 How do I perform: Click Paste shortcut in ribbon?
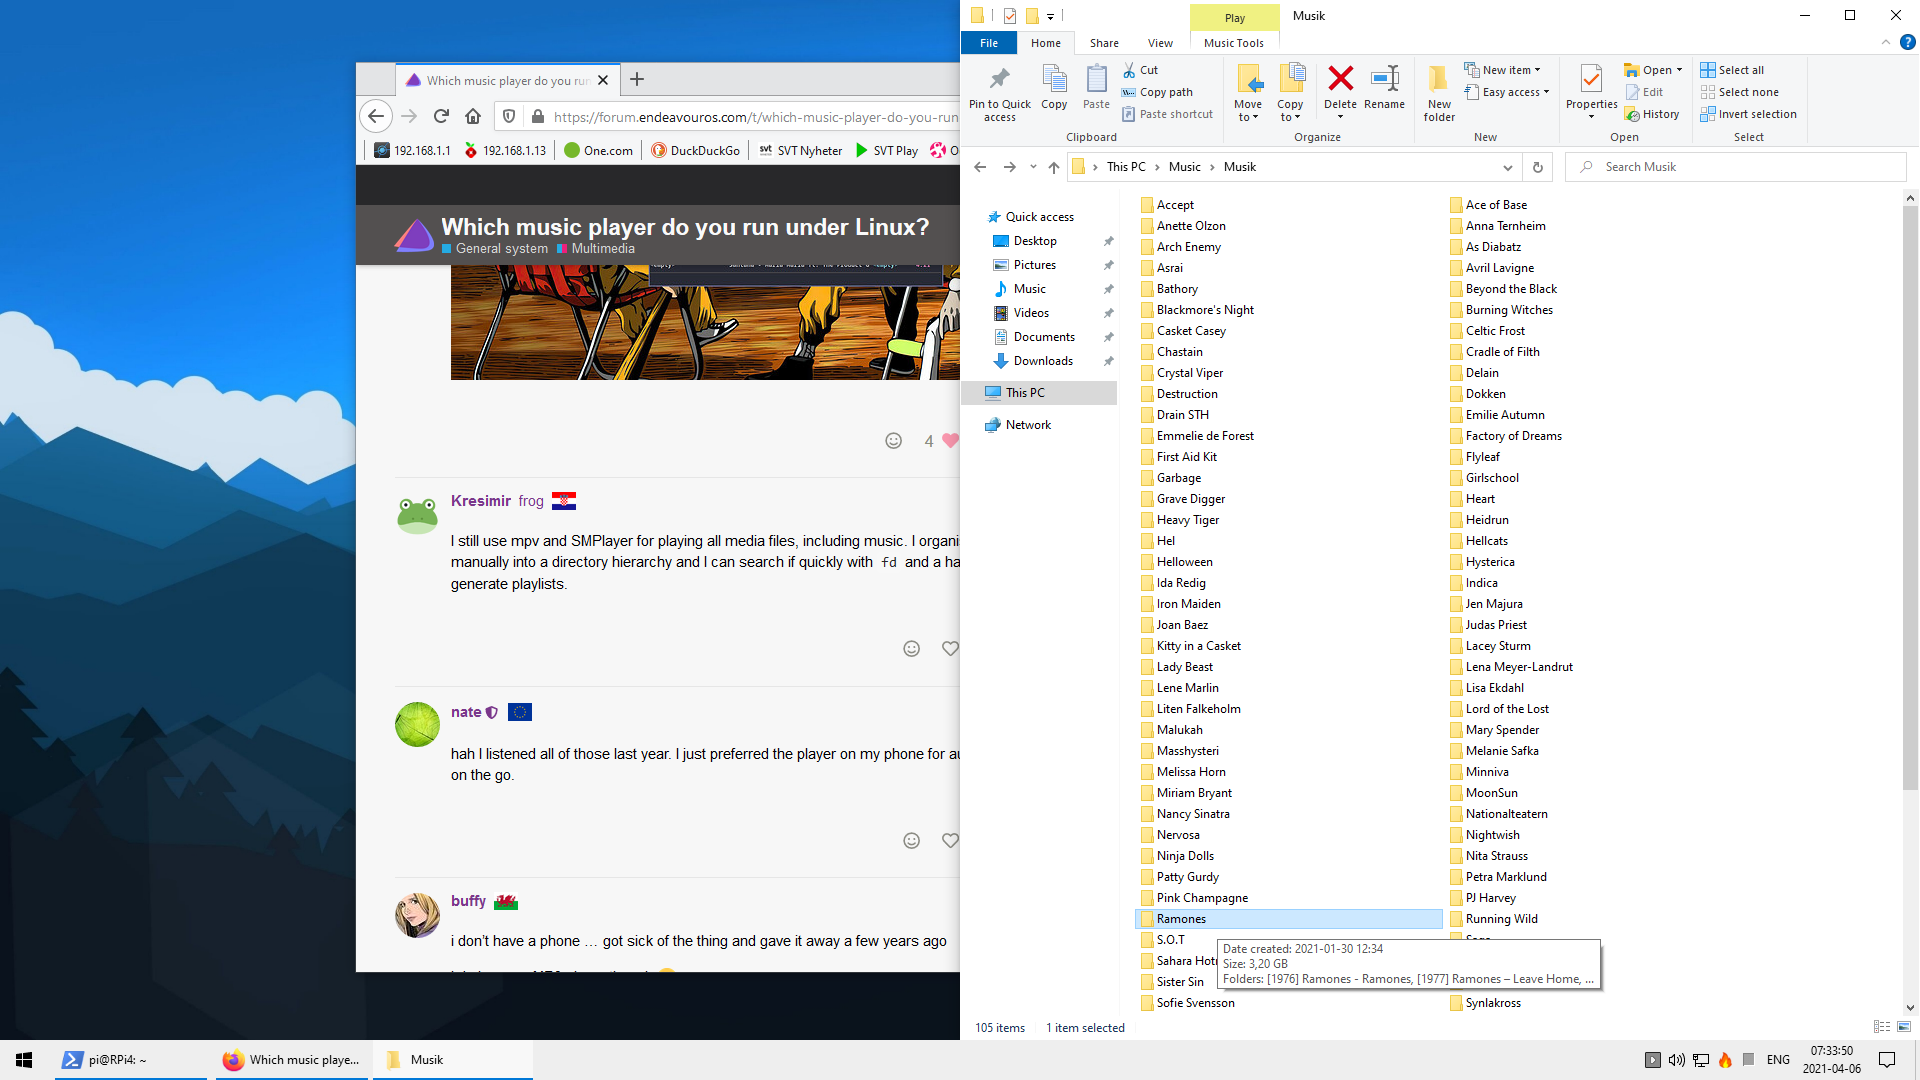1167,114
